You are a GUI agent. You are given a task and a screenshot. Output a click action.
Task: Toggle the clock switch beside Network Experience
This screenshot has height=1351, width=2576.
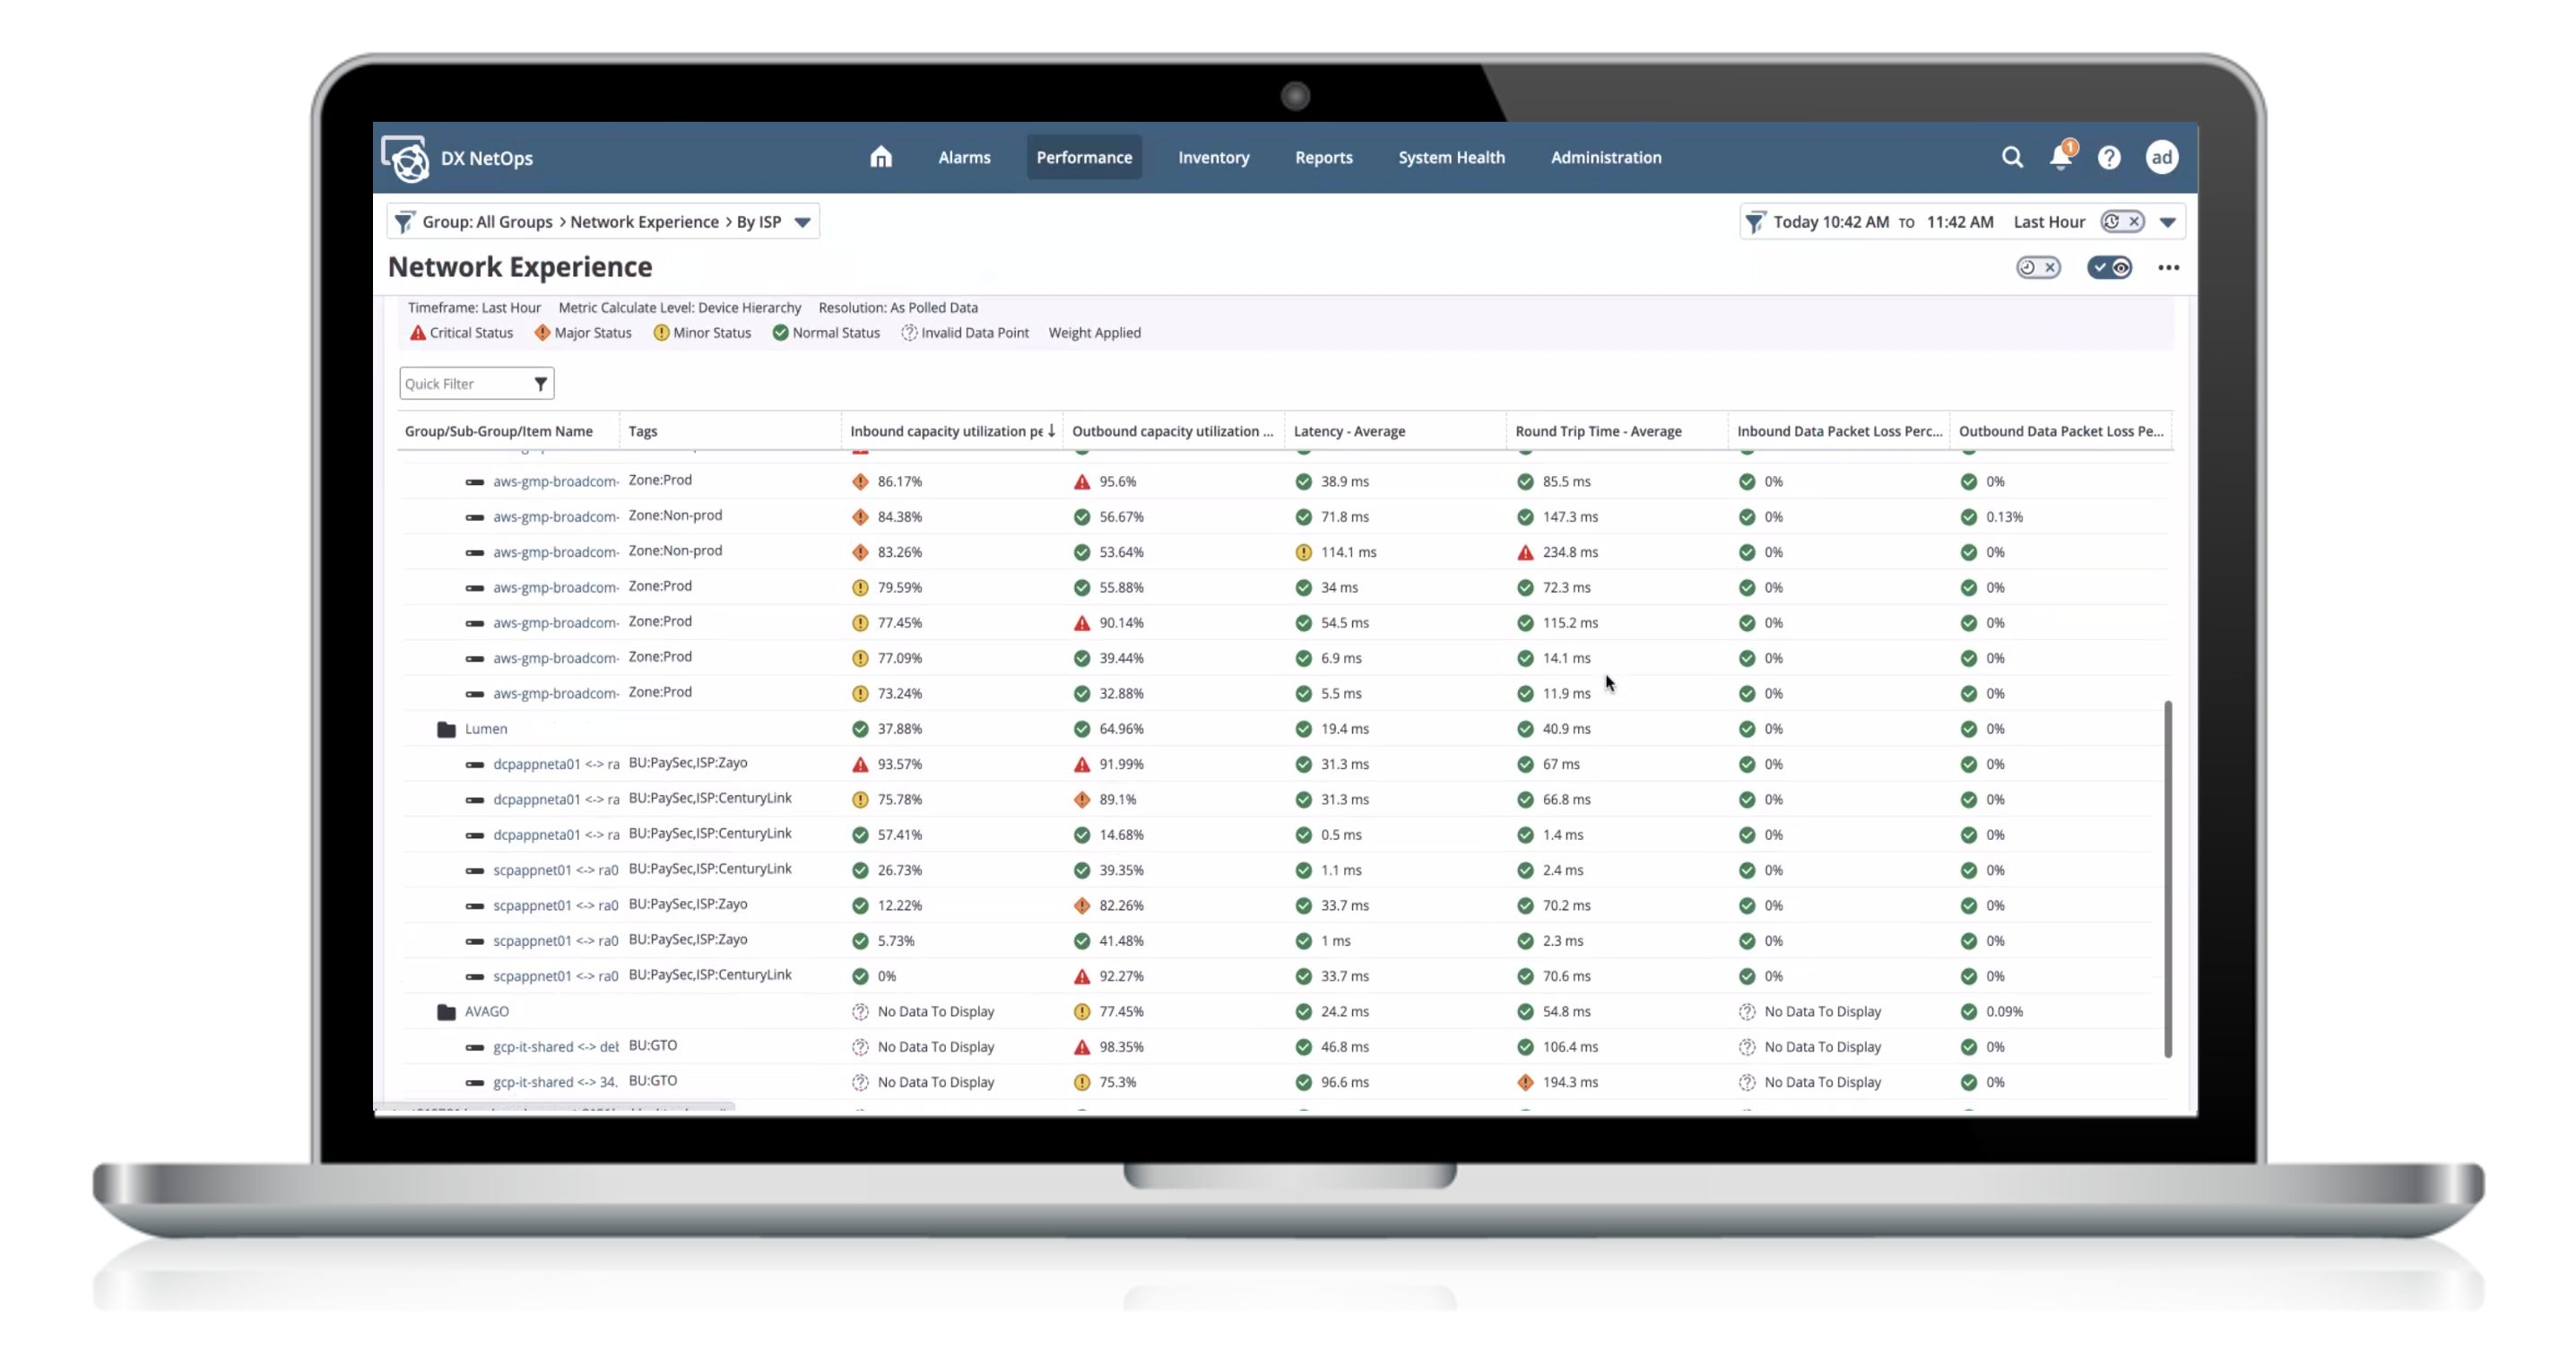click(2038, 267)
